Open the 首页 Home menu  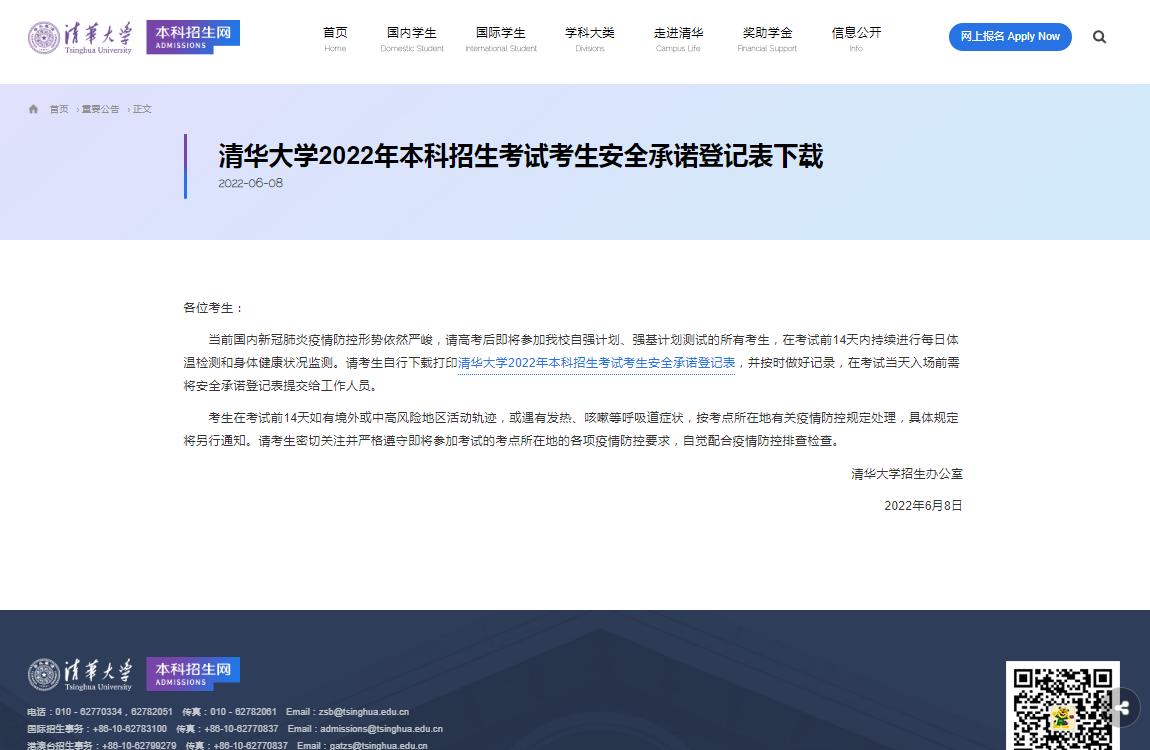pyautogui.click(x=335, y=39)
